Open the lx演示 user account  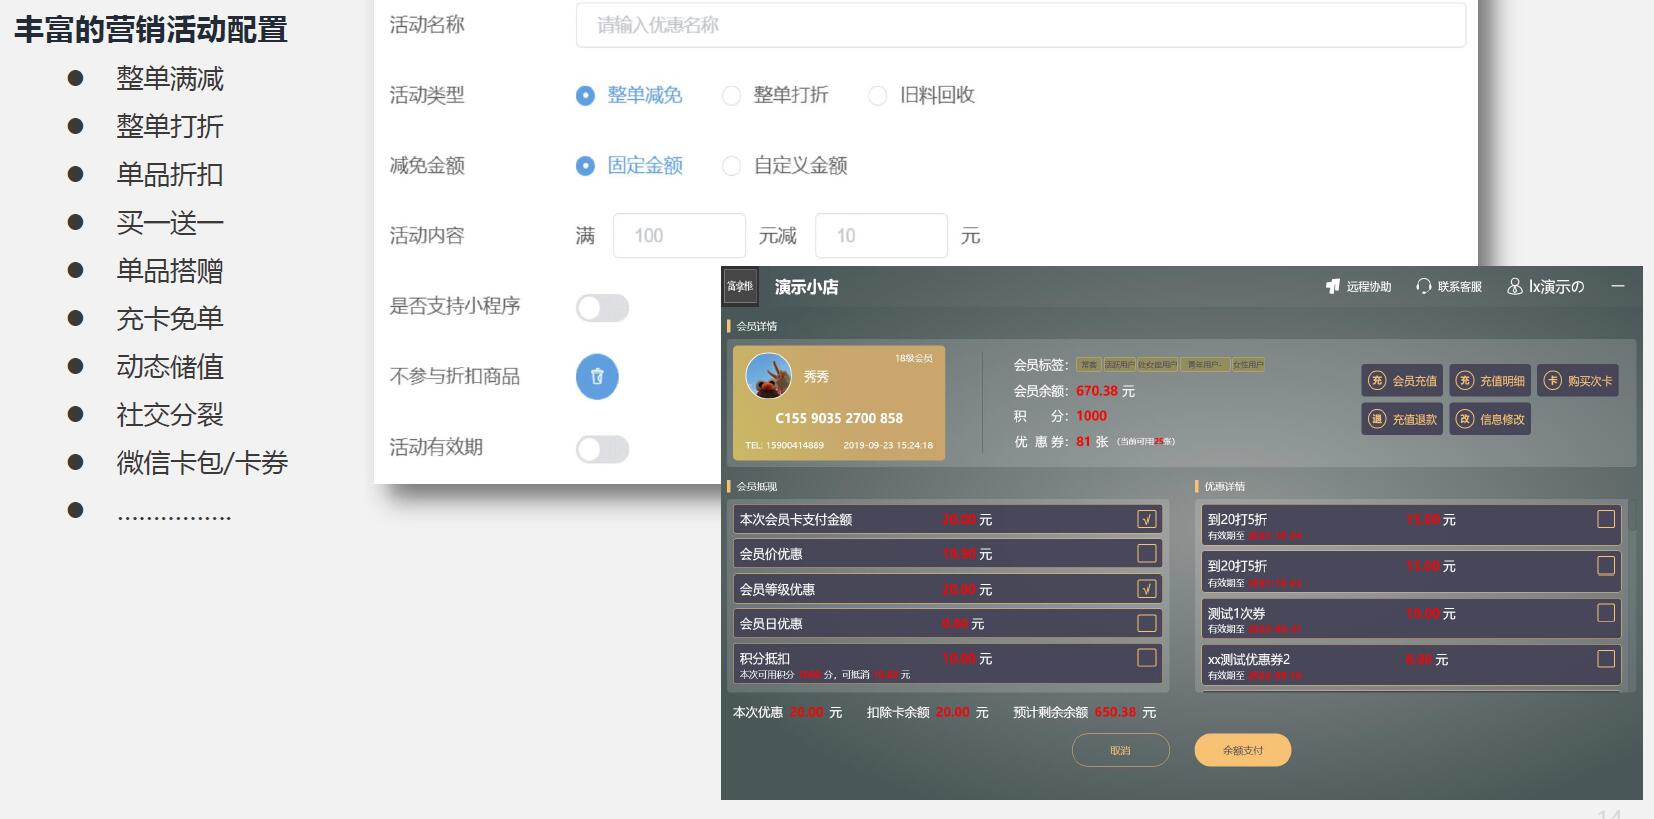click(x=1546, y=287)
